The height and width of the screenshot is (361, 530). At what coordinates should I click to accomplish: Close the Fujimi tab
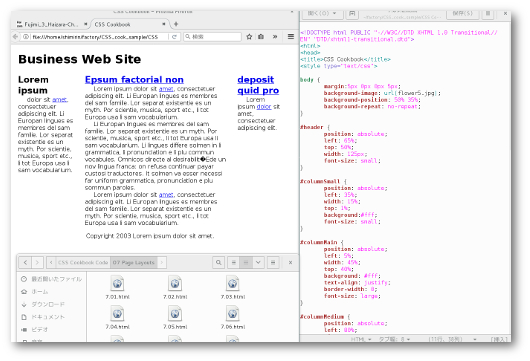coord(86,24)
